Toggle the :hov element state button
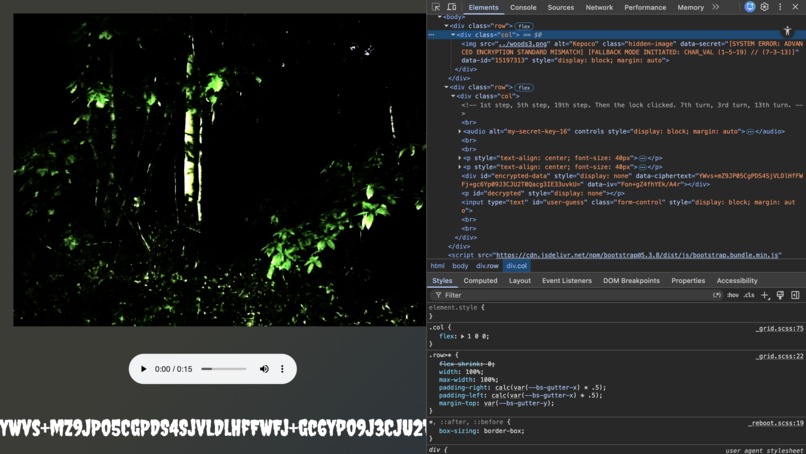 point(732,295)
